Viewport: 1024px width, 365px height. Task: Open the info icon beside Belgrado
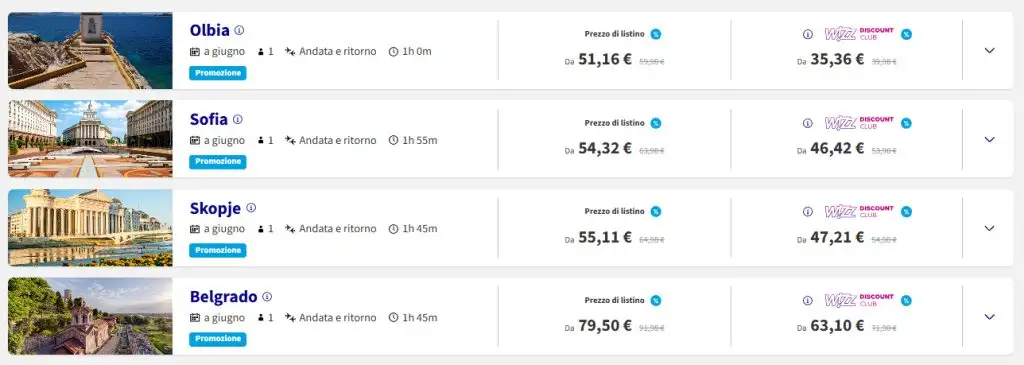[x=267, y=296]
